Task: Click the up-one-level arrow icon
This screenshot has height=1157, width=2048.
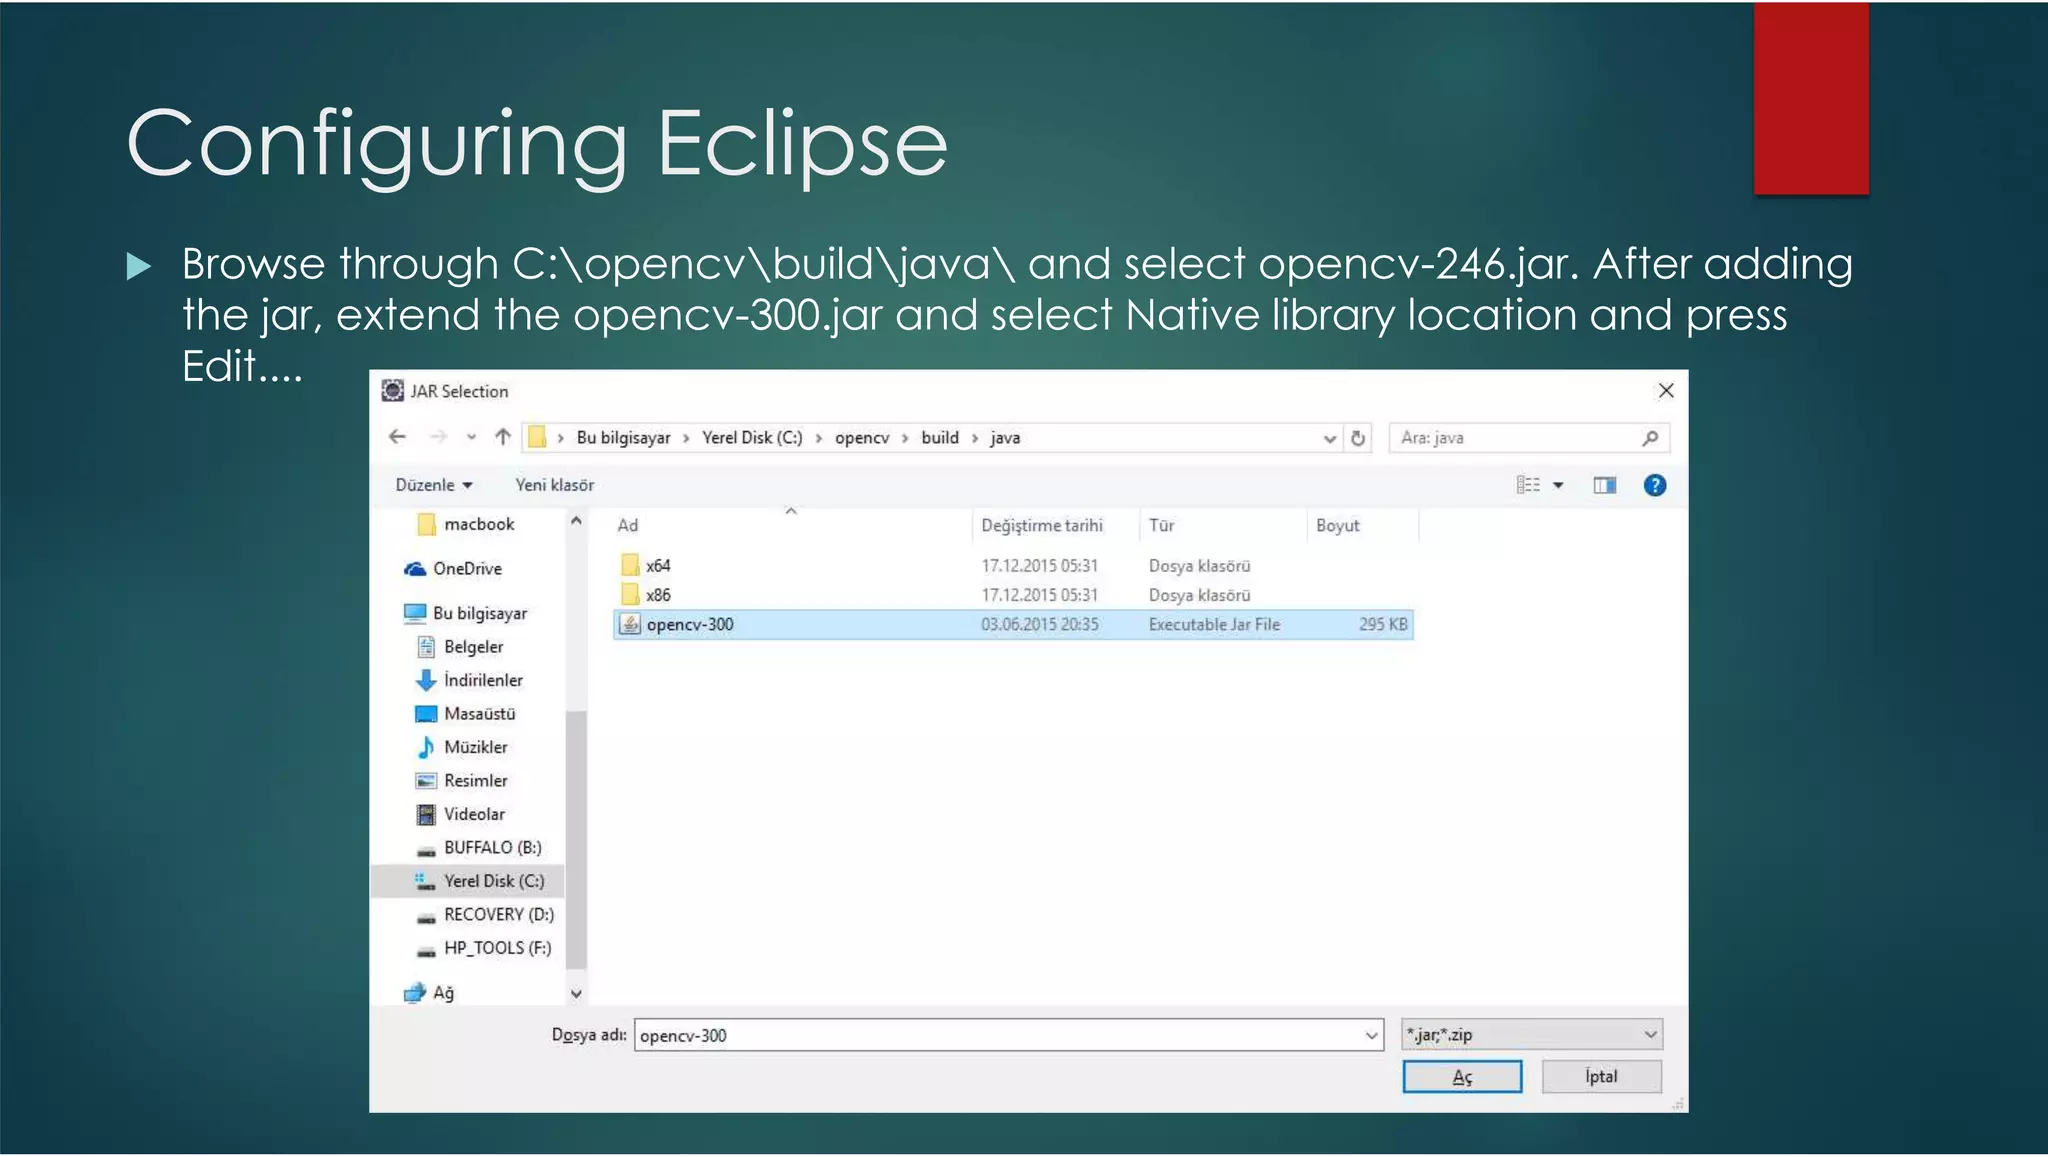Action: click(503, 437)
